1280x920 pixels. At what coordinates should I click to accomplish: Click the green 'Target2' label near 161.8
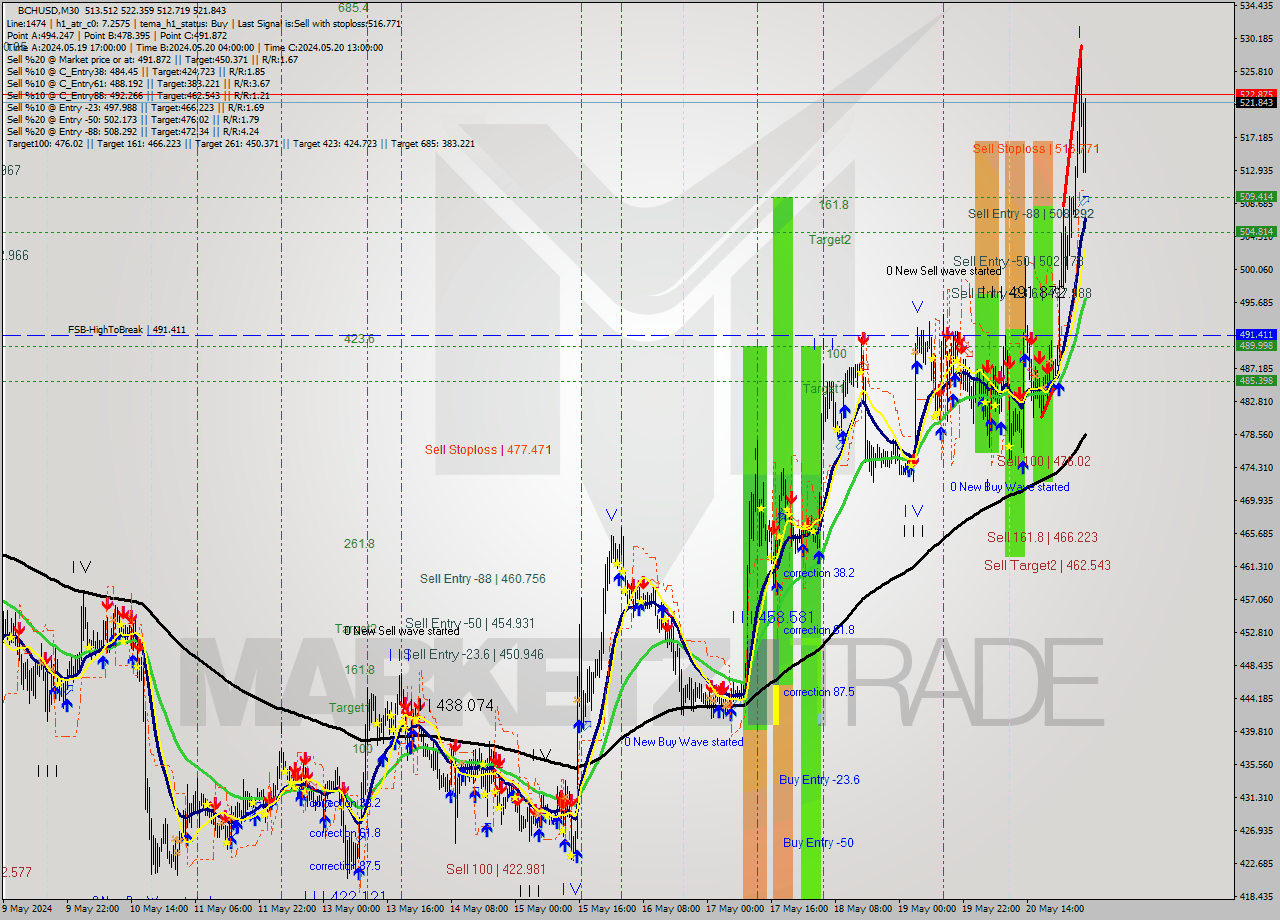[x=830, y=240]
